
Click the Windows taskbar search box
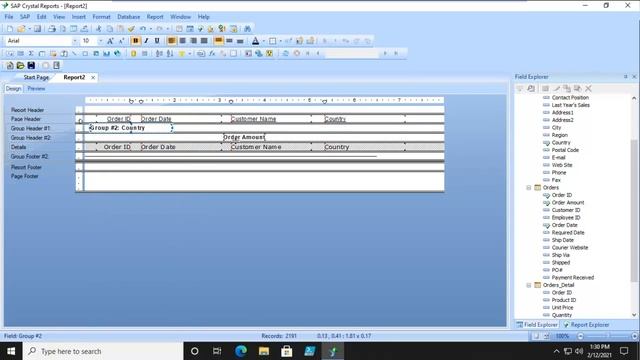coord(103,351)
